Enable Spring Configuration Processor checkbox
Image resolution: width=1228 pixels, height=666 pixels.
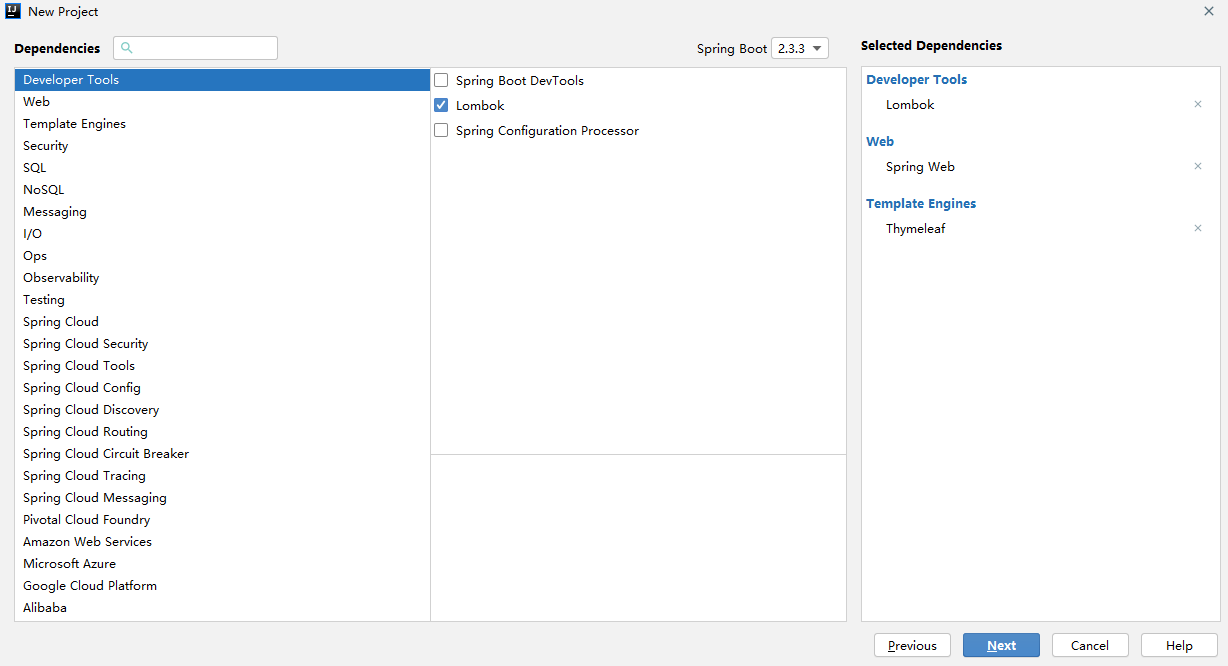coord(441,130)
